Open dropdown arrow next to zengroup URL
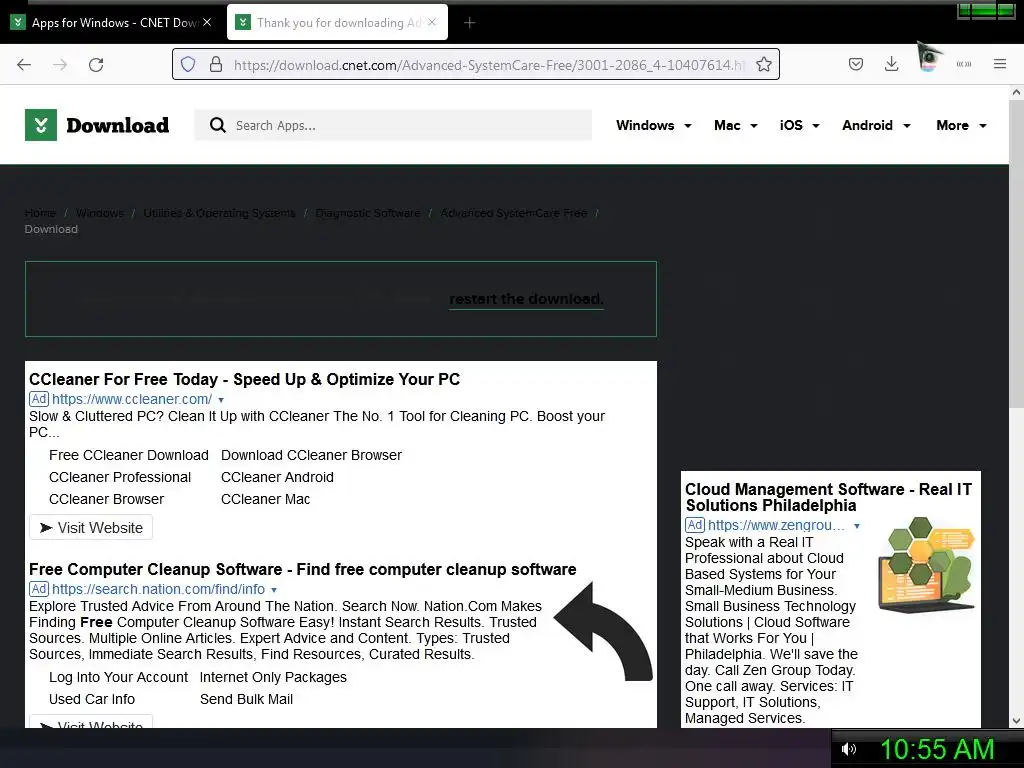The height and width of the screenshot is (768, 1024). [x=857, y=526]
